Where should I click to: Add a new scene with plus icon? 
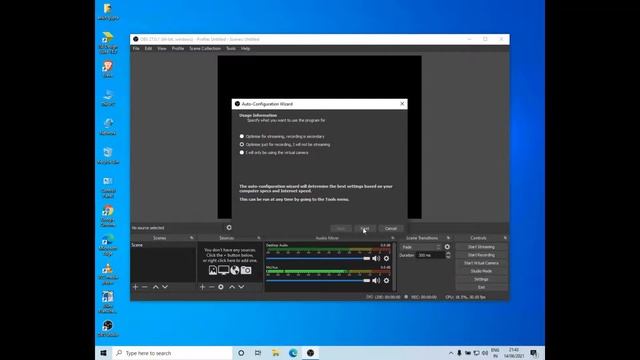coord(136,287)
